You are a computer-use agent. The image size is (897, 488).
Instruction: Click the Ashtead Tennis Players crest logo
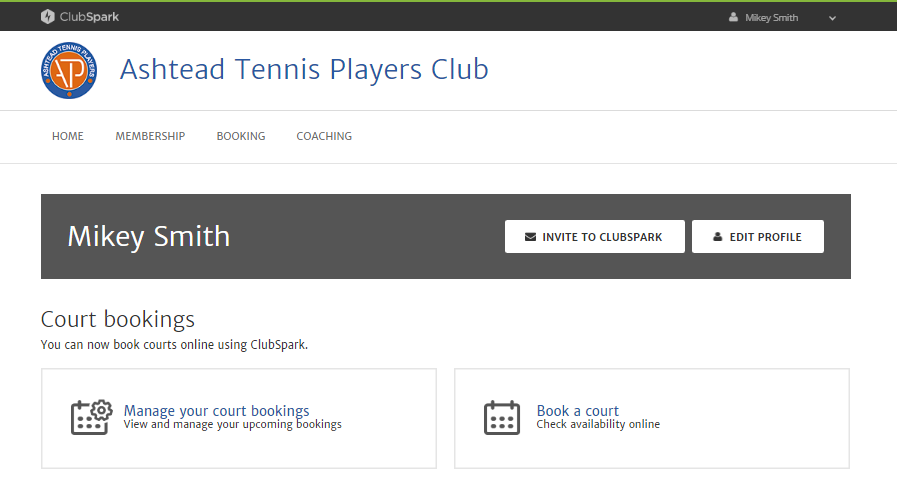(x=70, y=71)
